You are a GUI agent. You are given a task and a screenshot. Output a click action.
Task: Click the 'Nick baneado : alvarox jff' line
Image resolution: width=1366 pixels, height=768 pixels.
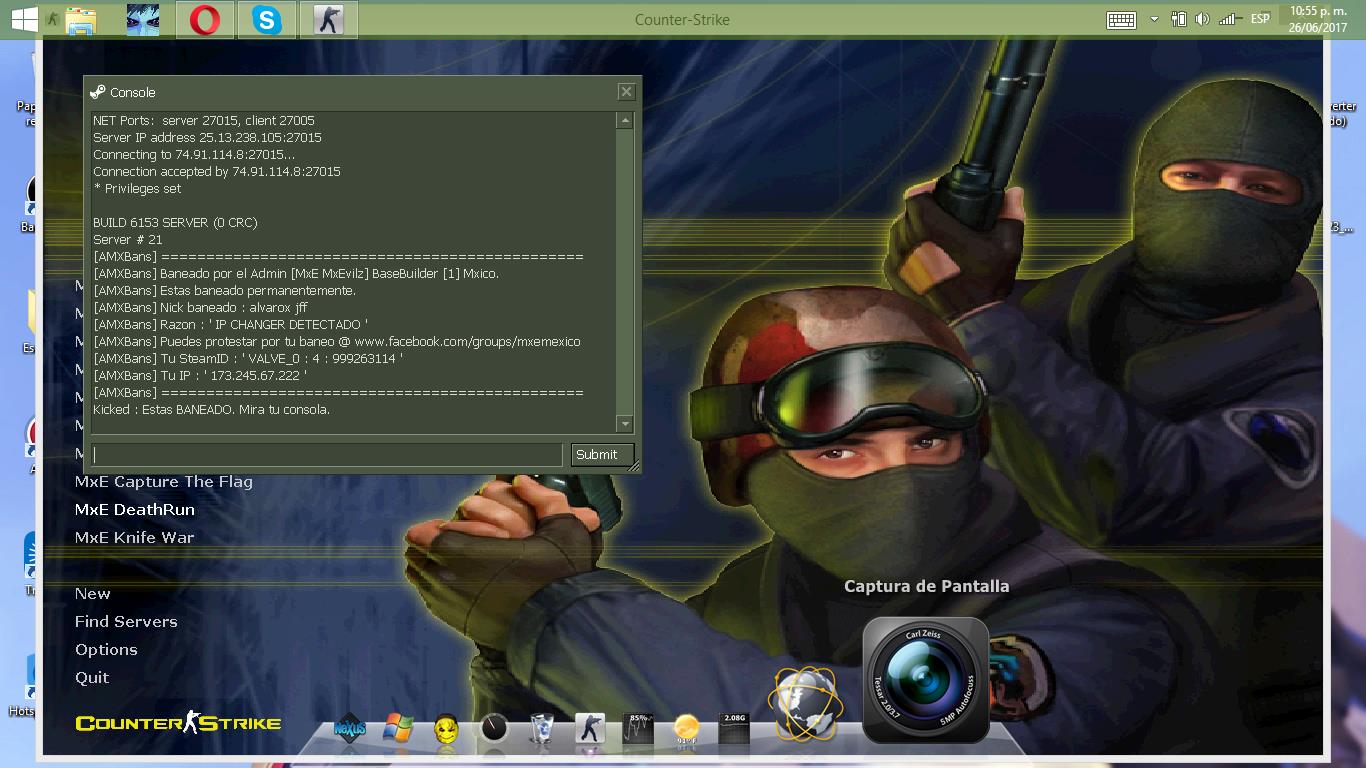click(200, 308)
